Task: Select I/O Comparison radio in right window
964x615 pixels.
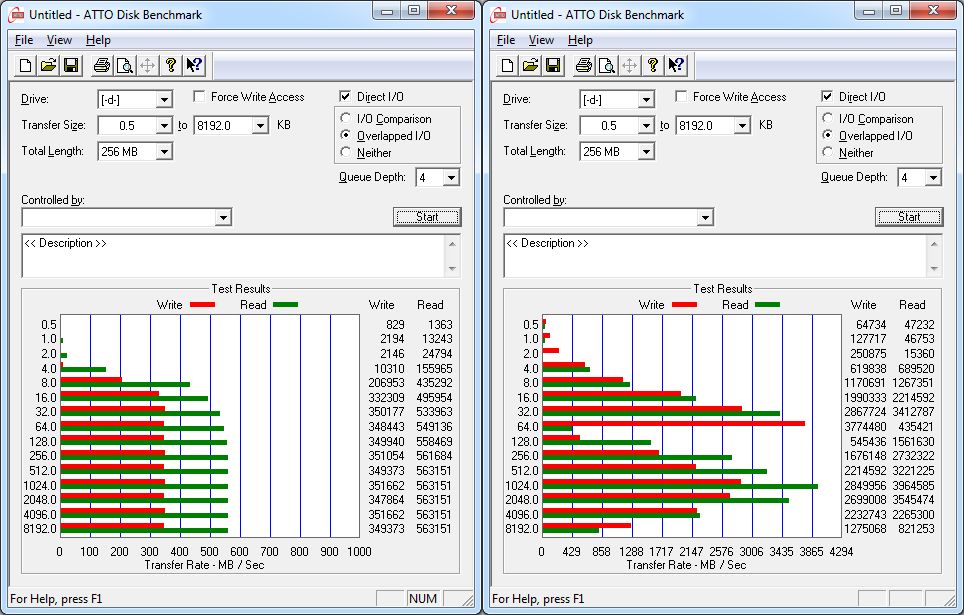Action: point(828,118)
